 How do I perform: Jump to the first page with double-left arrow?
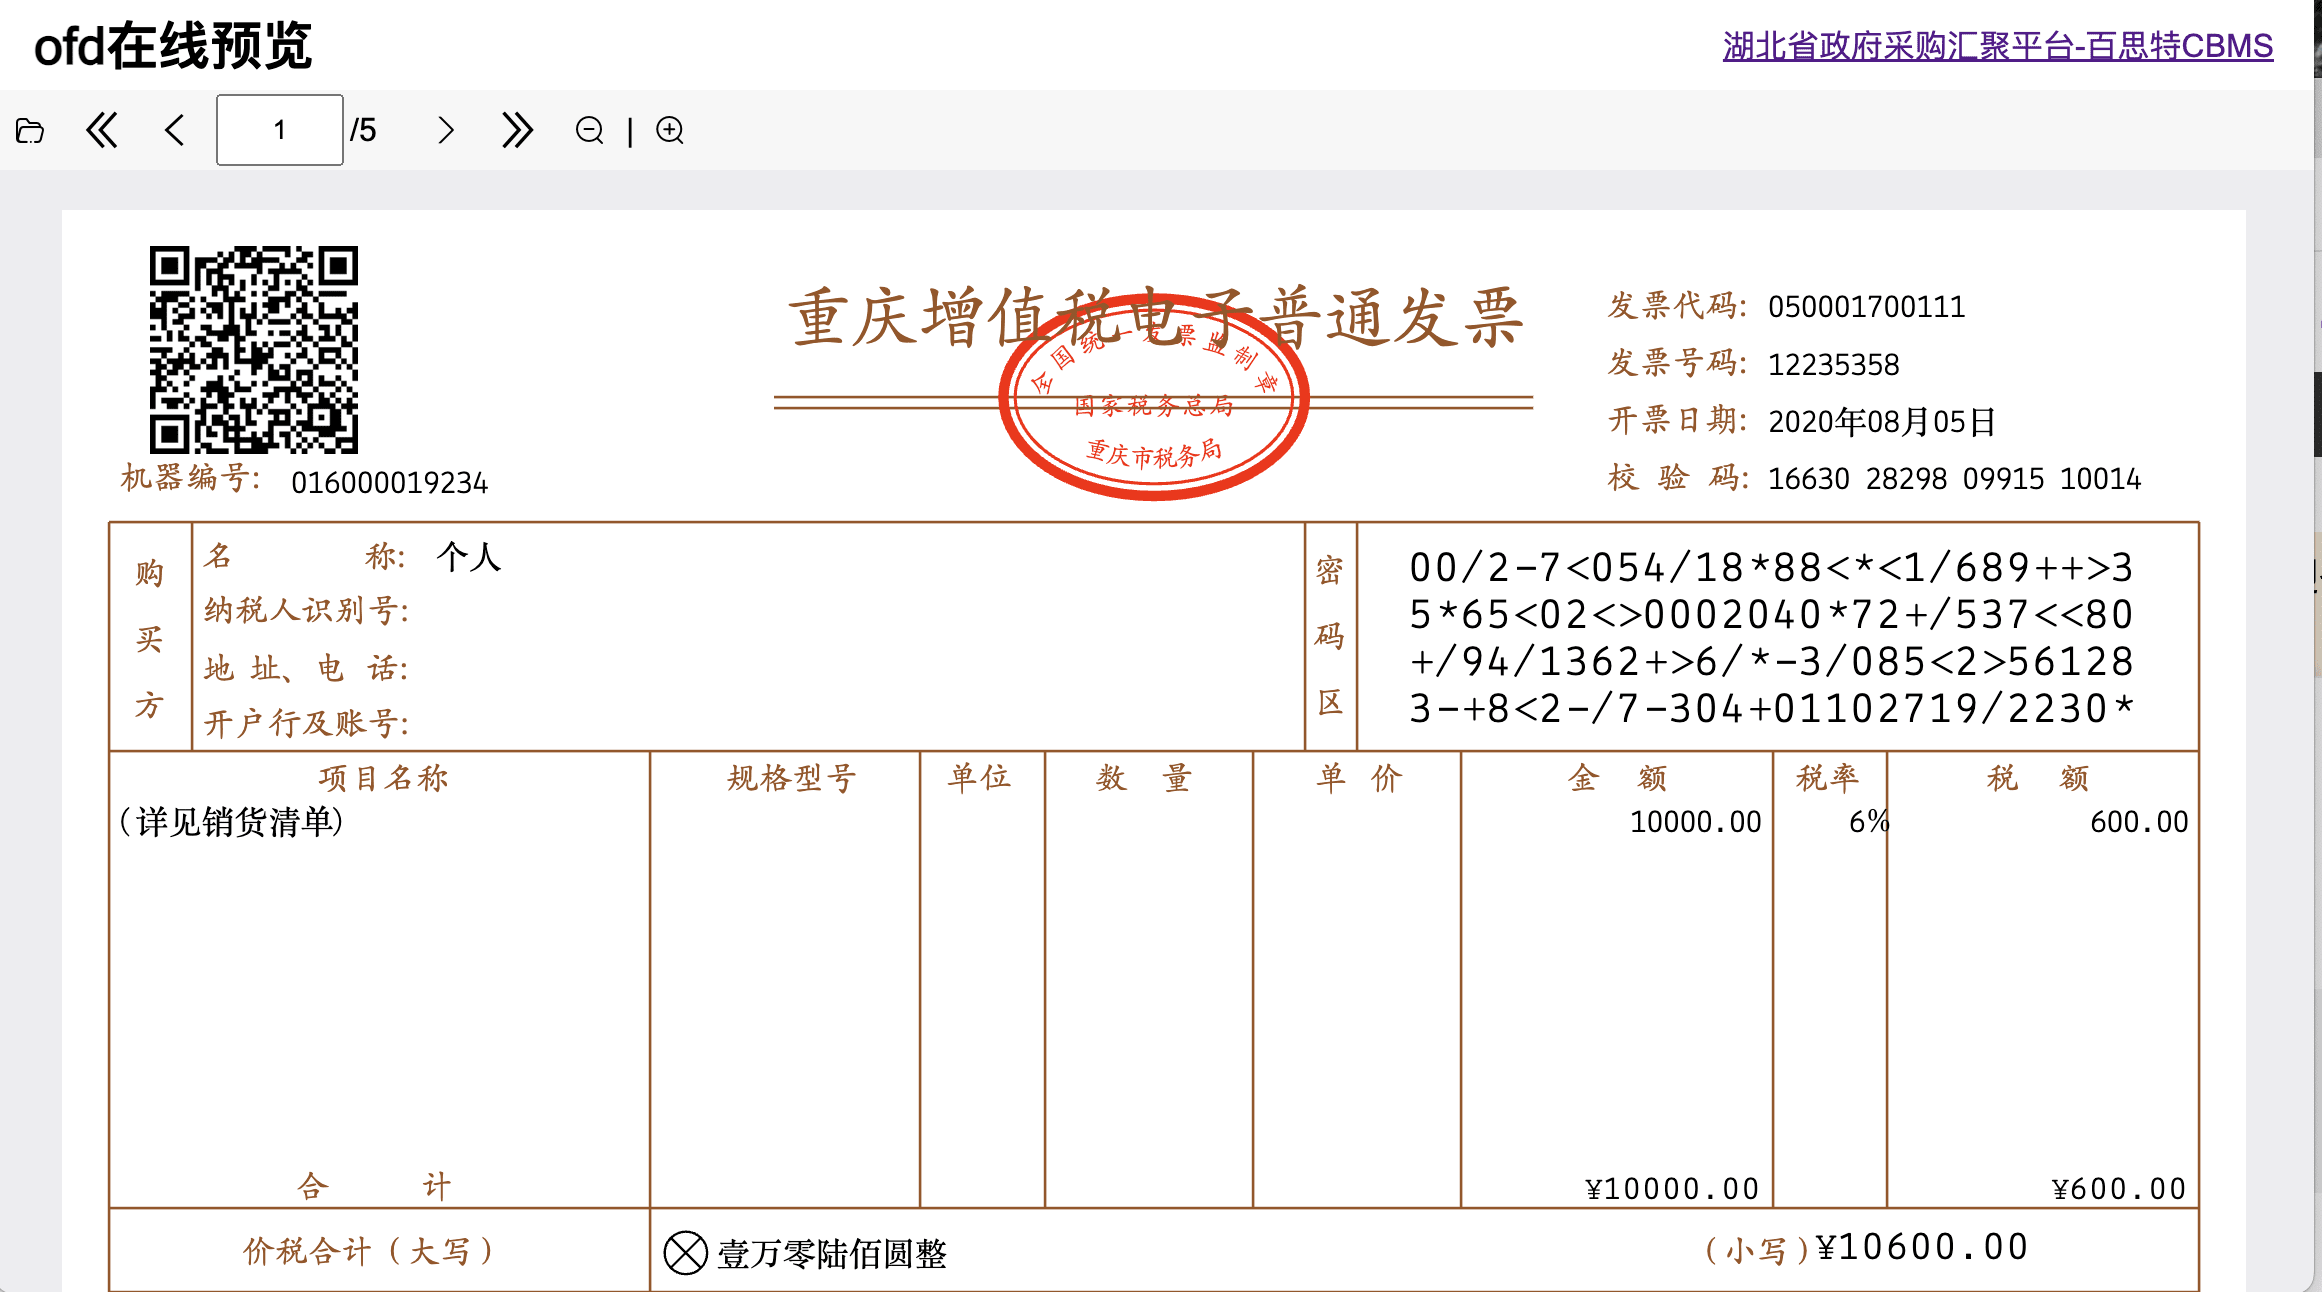pos(103,130)
